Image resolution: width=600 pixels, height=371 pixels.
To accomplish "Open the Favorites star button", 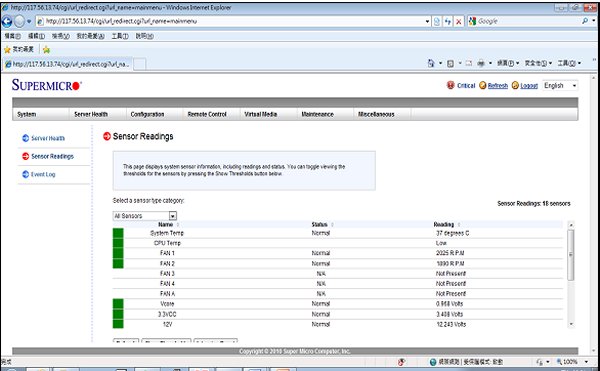I will 19,49.
